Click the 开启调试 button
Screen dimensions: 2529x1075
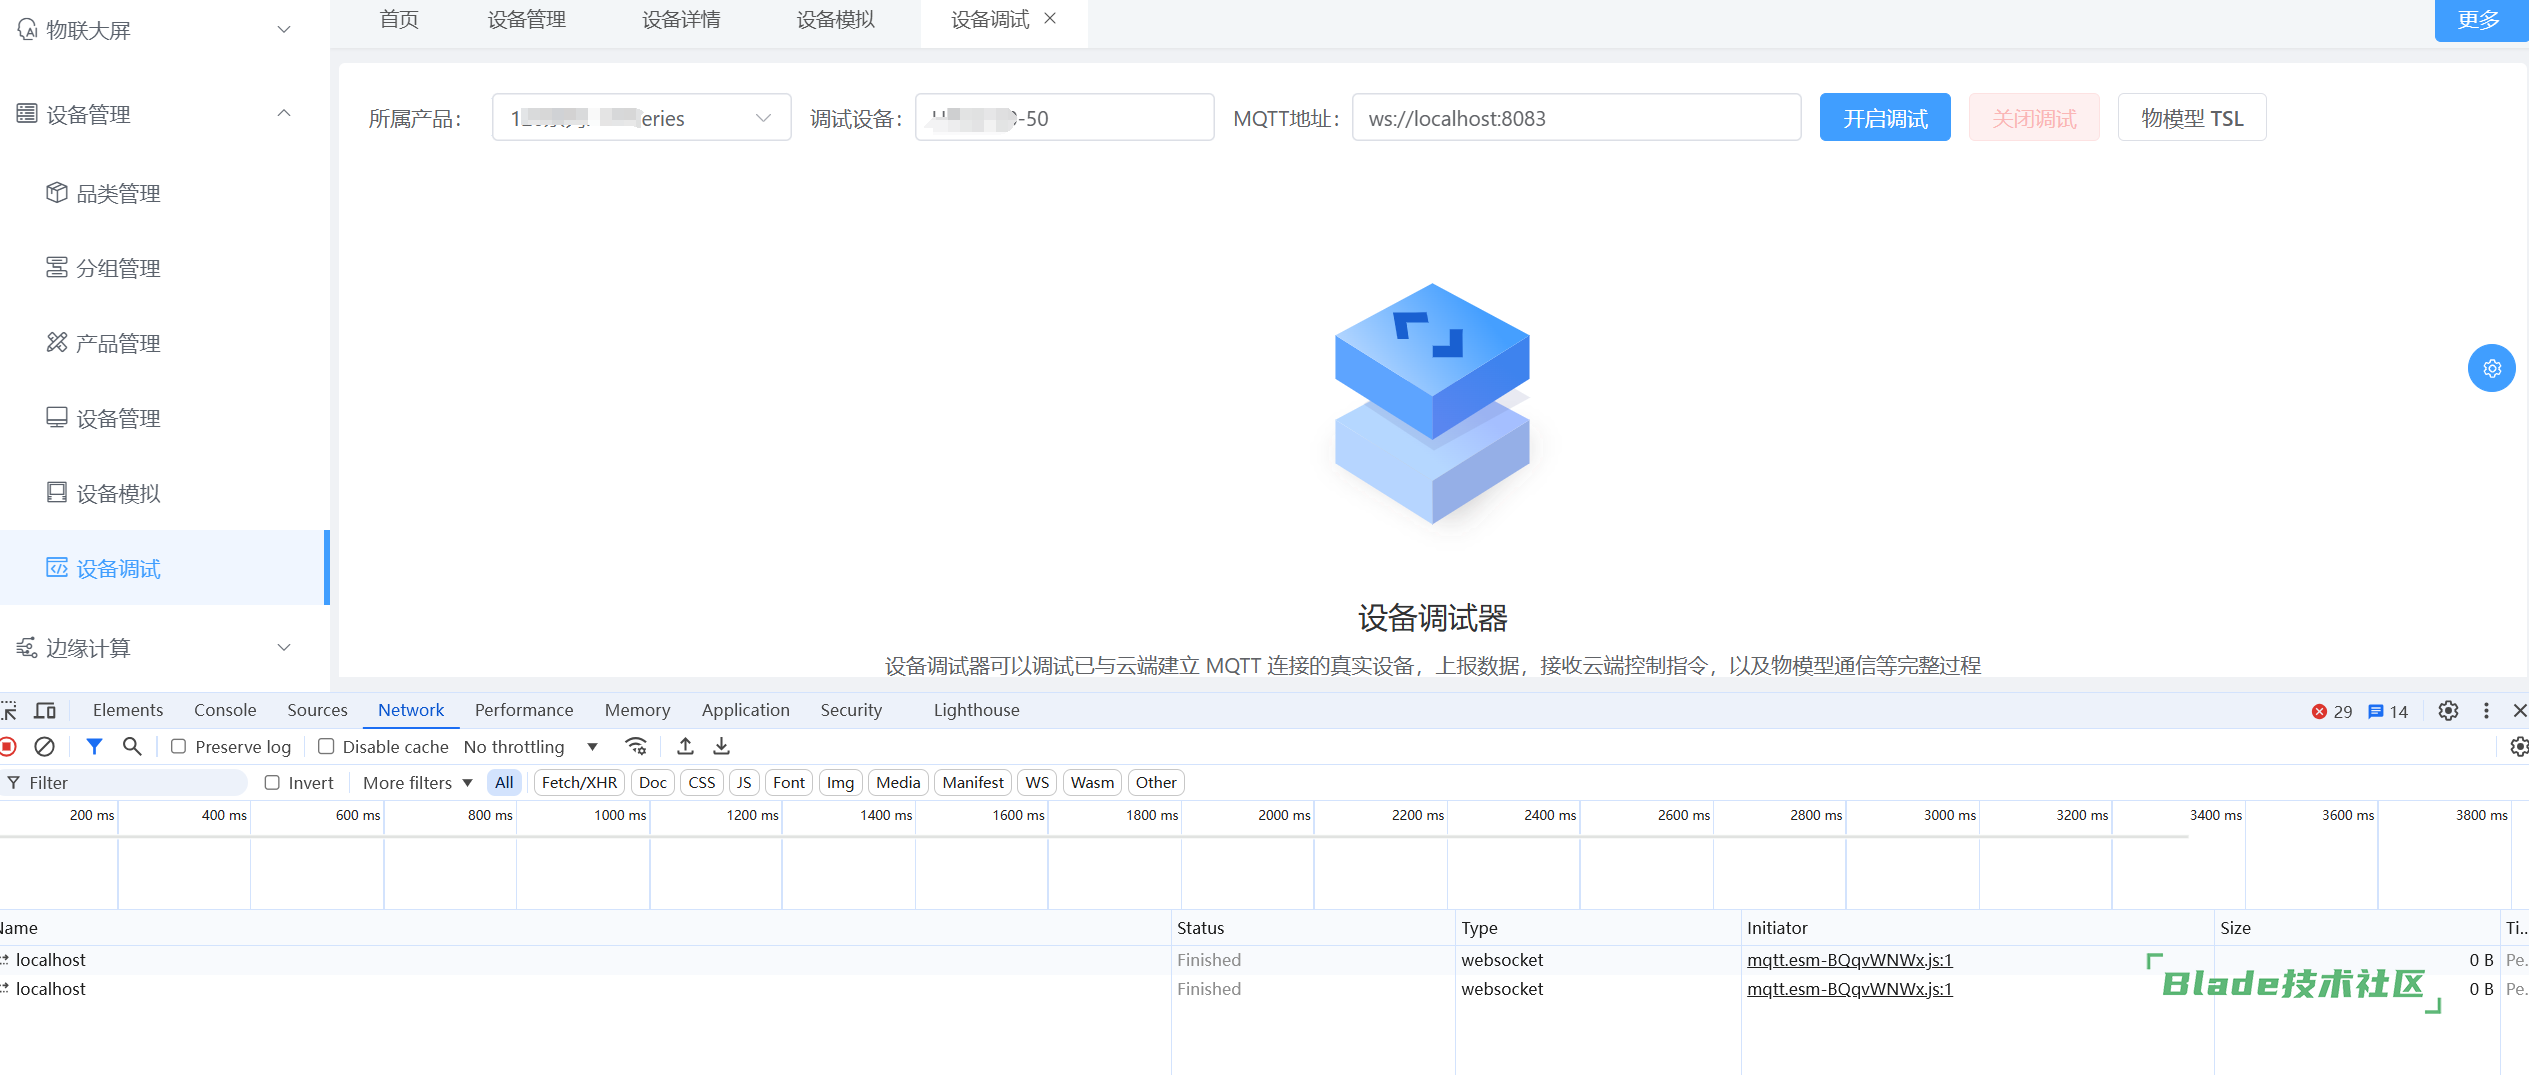pos(1884,118)
